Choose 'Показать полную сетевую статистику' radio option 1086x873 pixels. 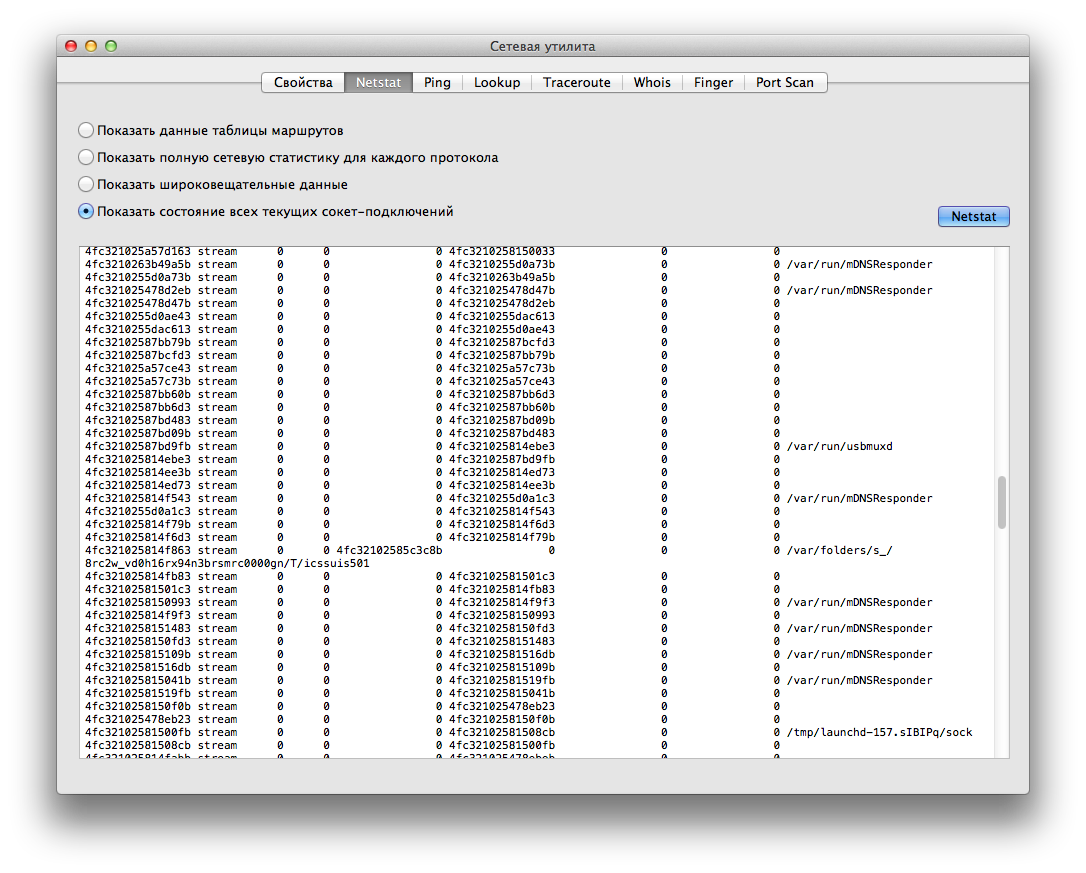[87, 158]
